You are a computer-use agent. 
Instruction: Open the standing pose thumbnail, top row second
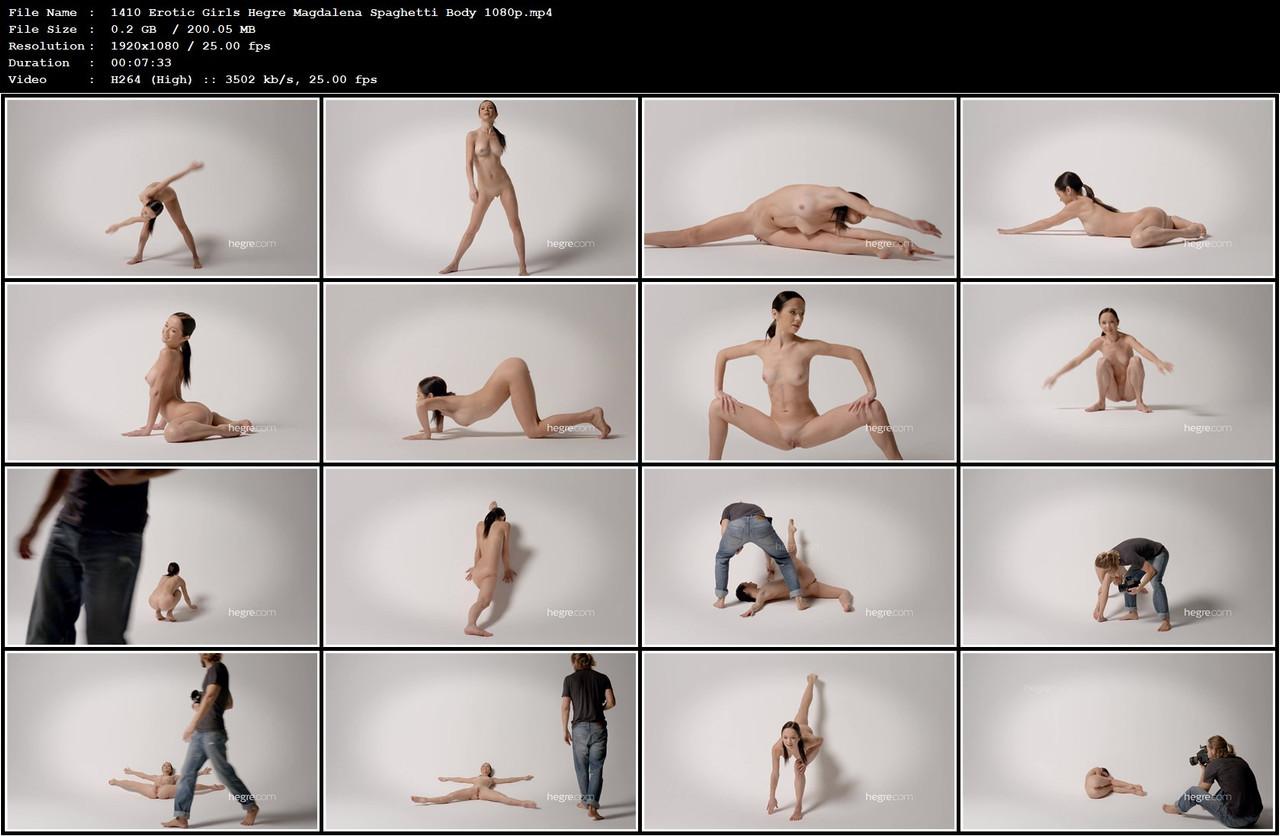click(x=480, y=186)
